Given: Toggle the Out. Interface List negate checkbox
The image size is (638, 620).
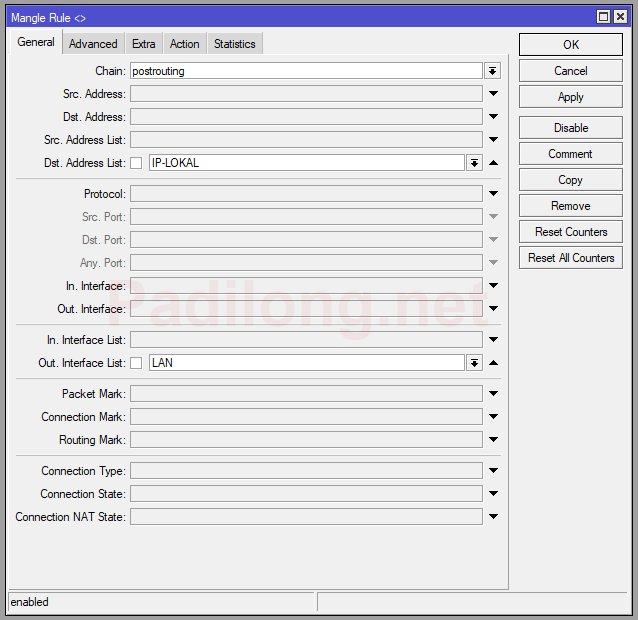Looking at the screenshot, I should pyautogui.click(x=136, y=363).
